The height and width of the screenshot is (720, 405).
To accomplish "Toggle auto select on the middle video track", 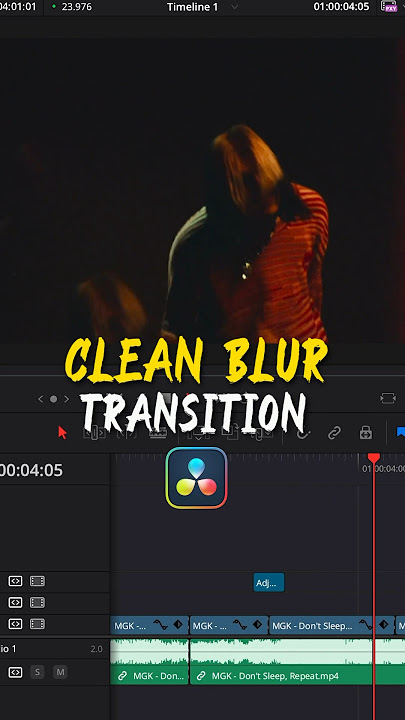I will pyautogui.click(x=15, y=602).
